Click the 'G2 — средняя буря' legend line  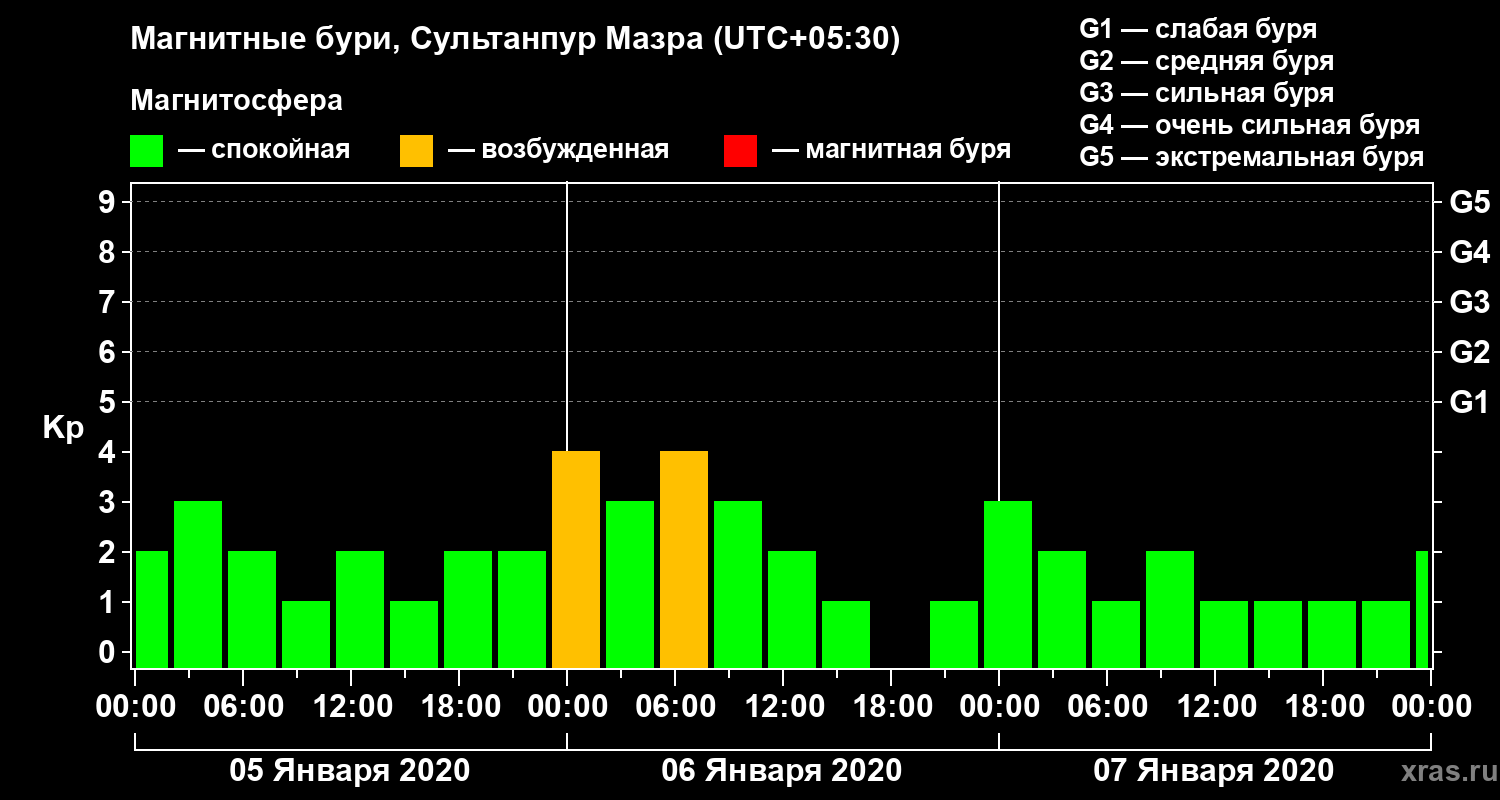click(1207, 61)
